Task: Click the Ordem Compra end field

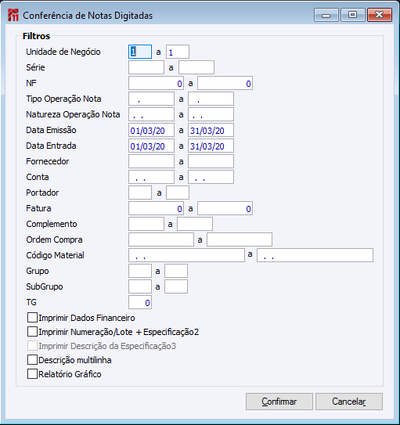Action: point(239,240)
